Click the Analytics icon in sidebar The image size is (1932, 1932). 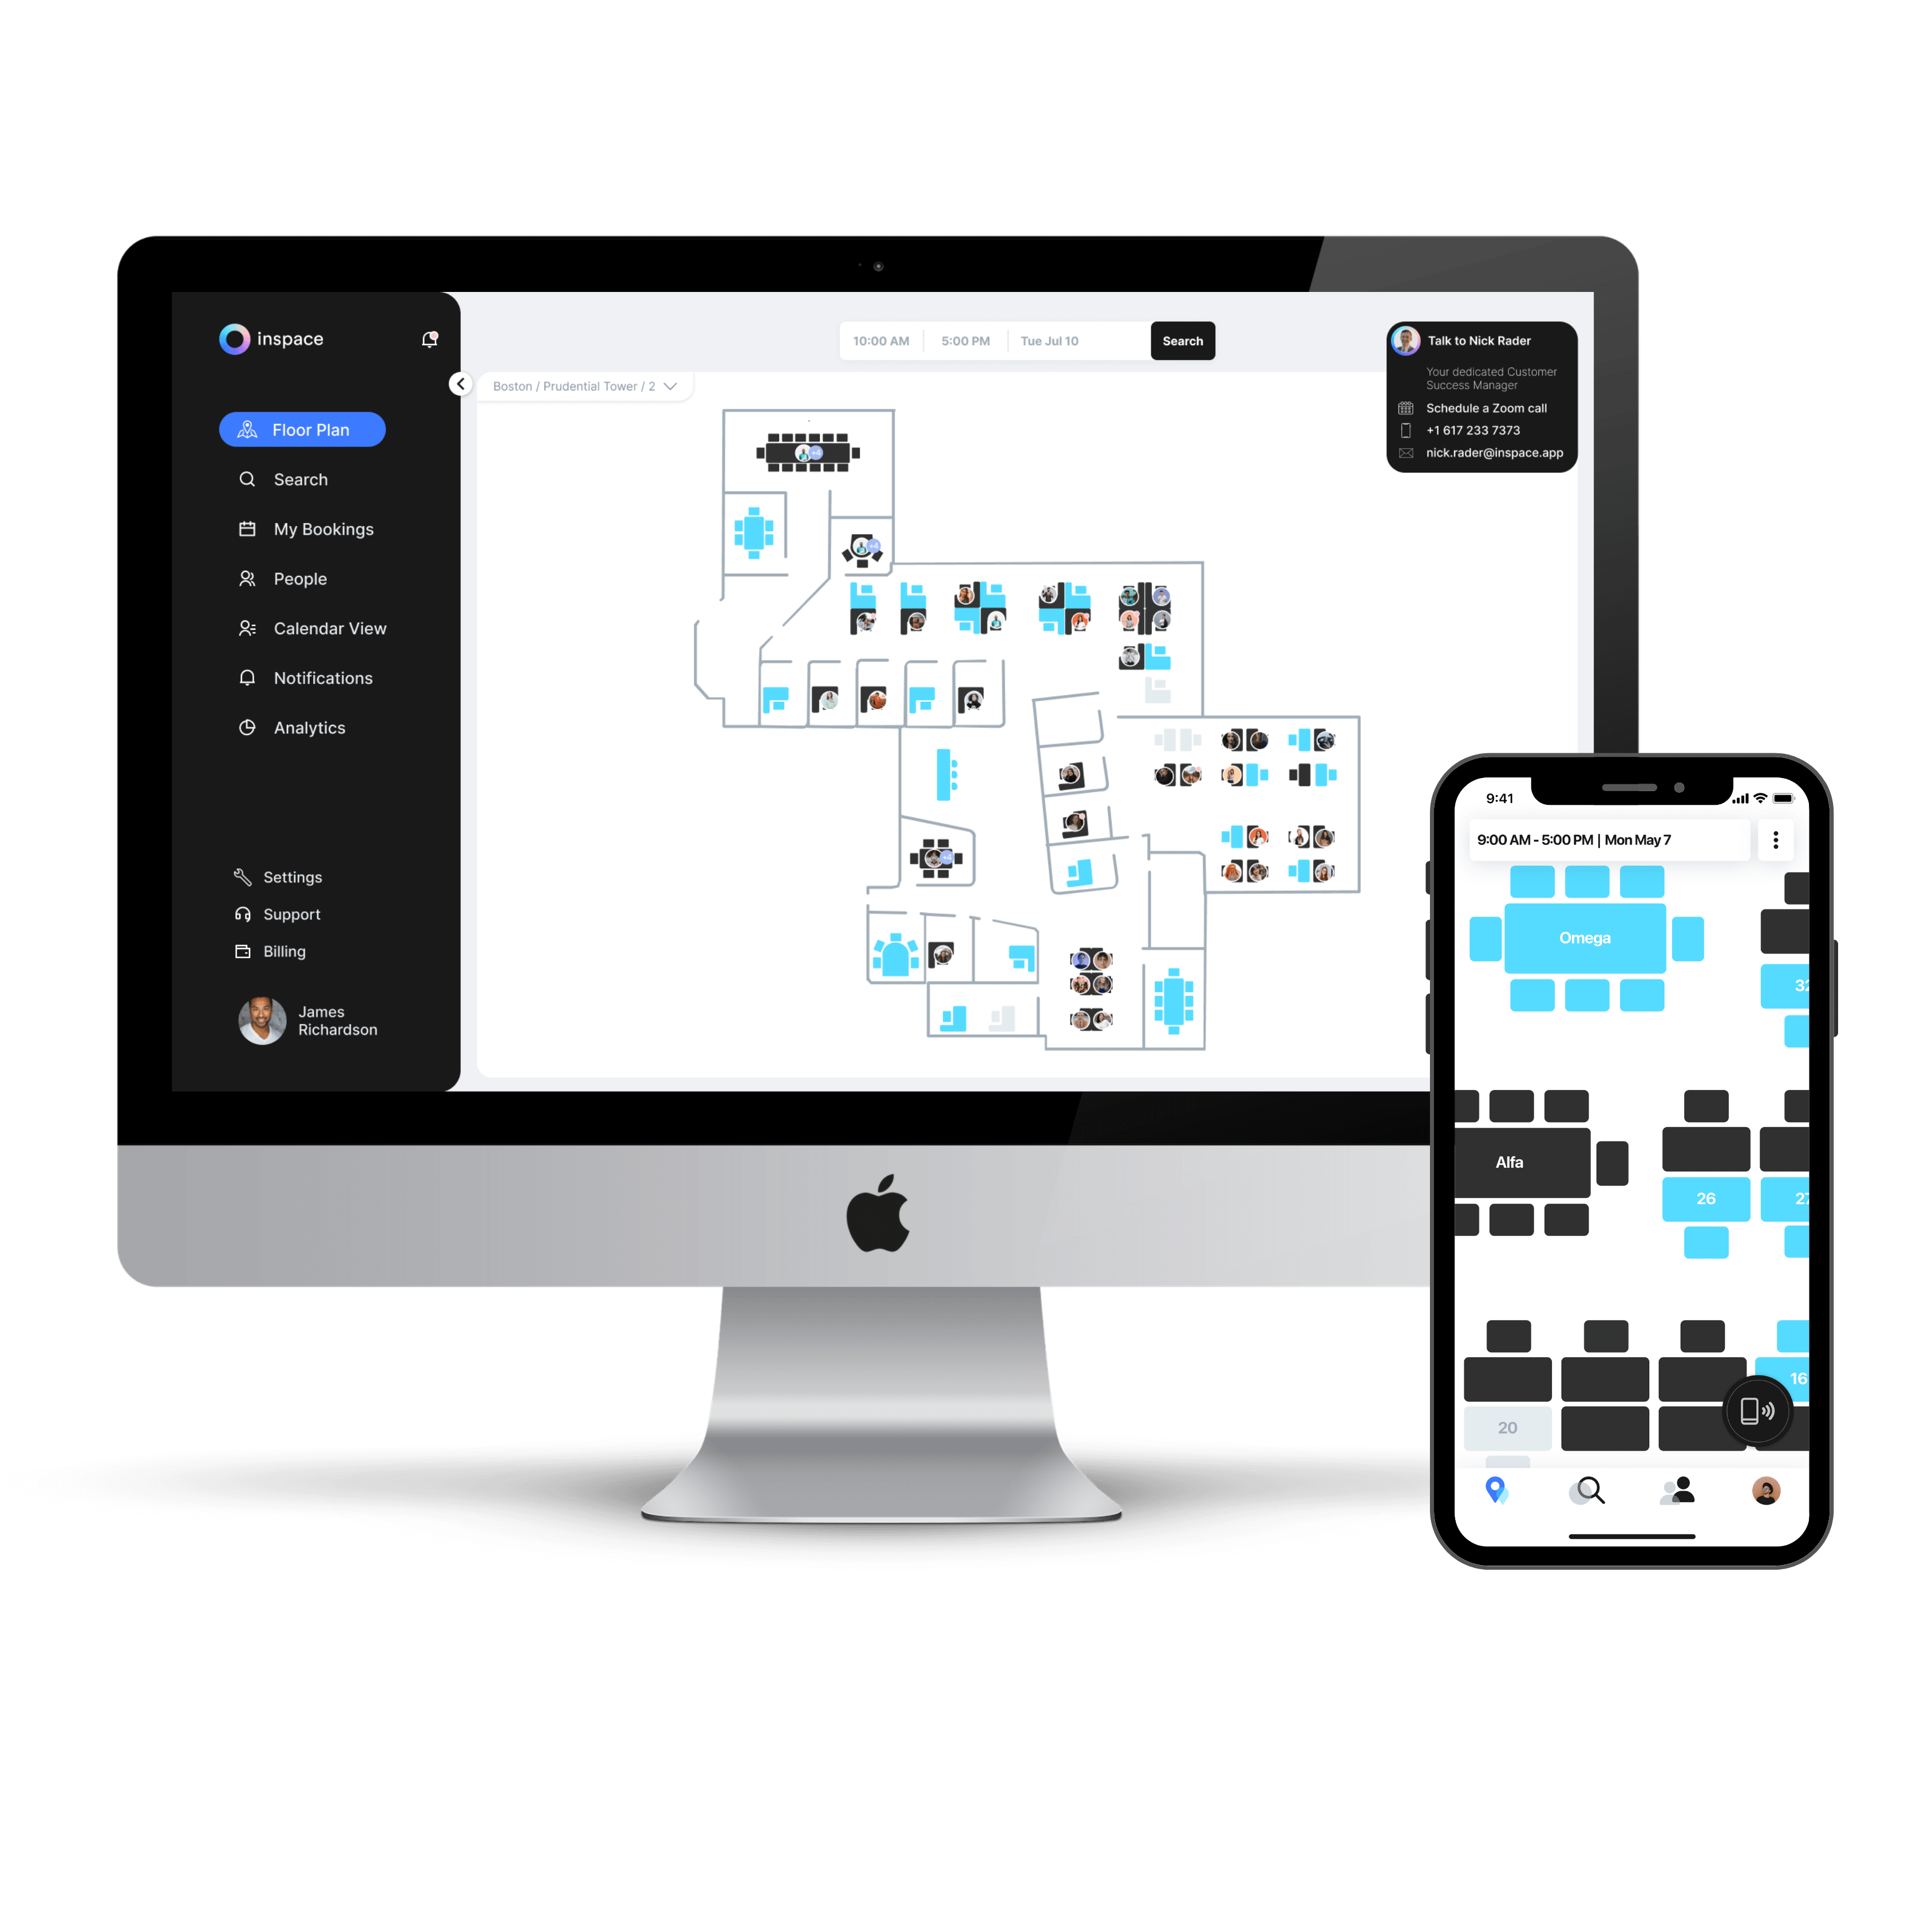pyautogui.click(x=248, y=727)
